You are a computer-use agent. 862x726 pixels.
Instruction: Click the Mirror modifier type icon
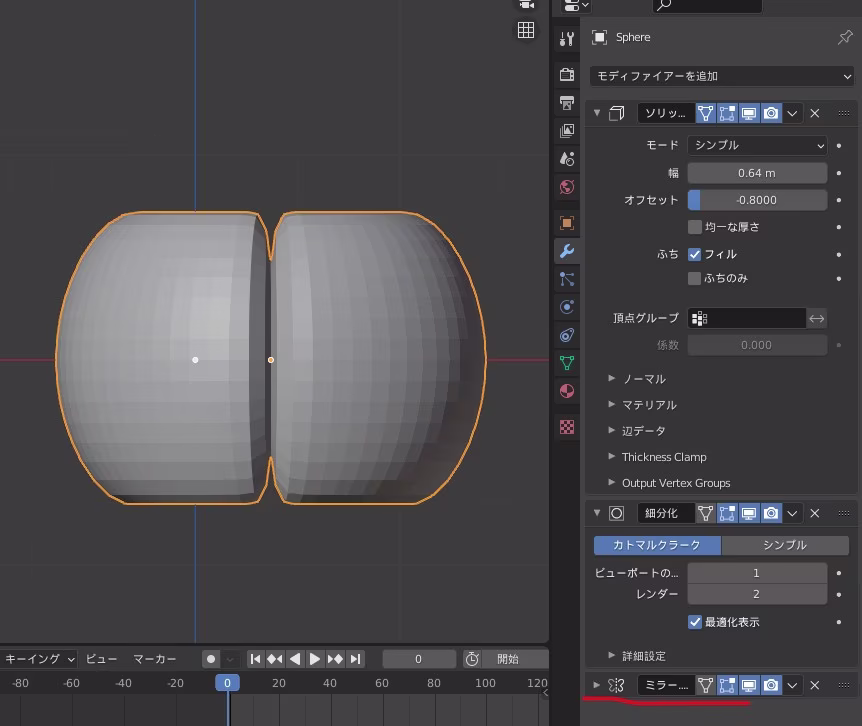[616, 685]
